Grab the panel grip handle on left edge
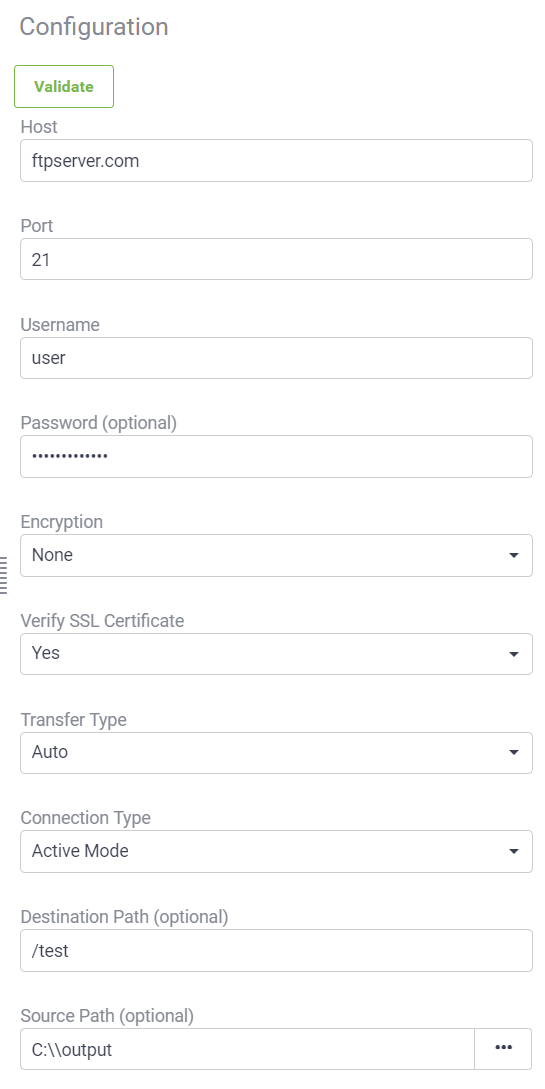Screen dimensions: 545x1089 (x=4, y=575)
